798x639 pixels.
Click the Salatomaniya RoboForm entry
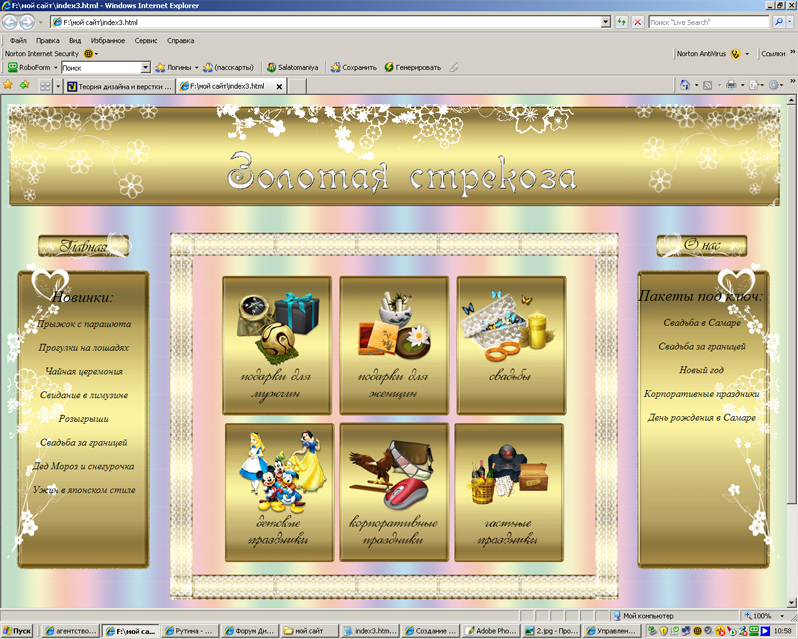point(293,67)
